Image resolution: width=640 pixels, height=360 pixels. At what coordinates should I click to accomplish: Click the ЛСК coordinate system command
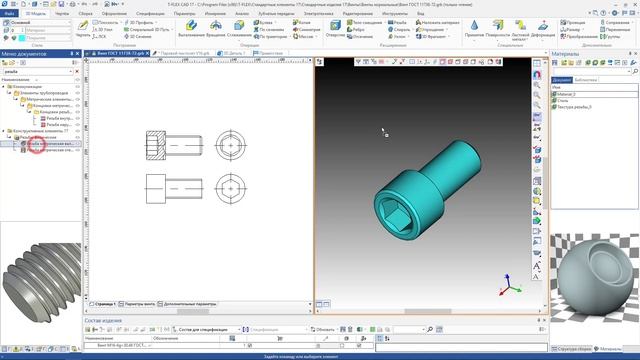pos(99,36)
